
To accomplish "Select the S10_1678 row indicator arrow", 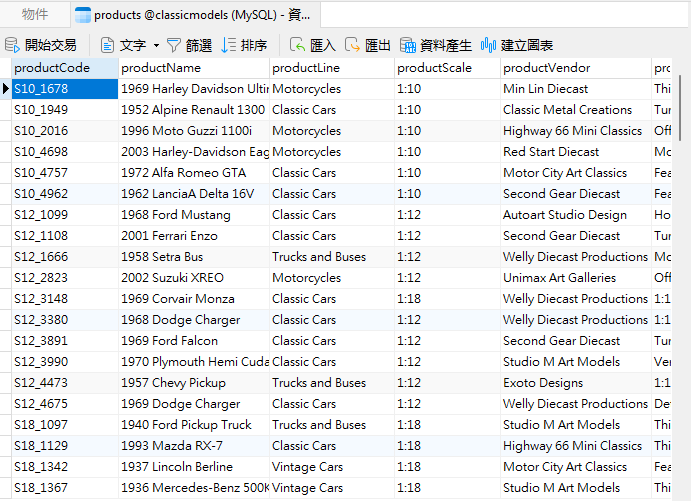I will [6, 89].
